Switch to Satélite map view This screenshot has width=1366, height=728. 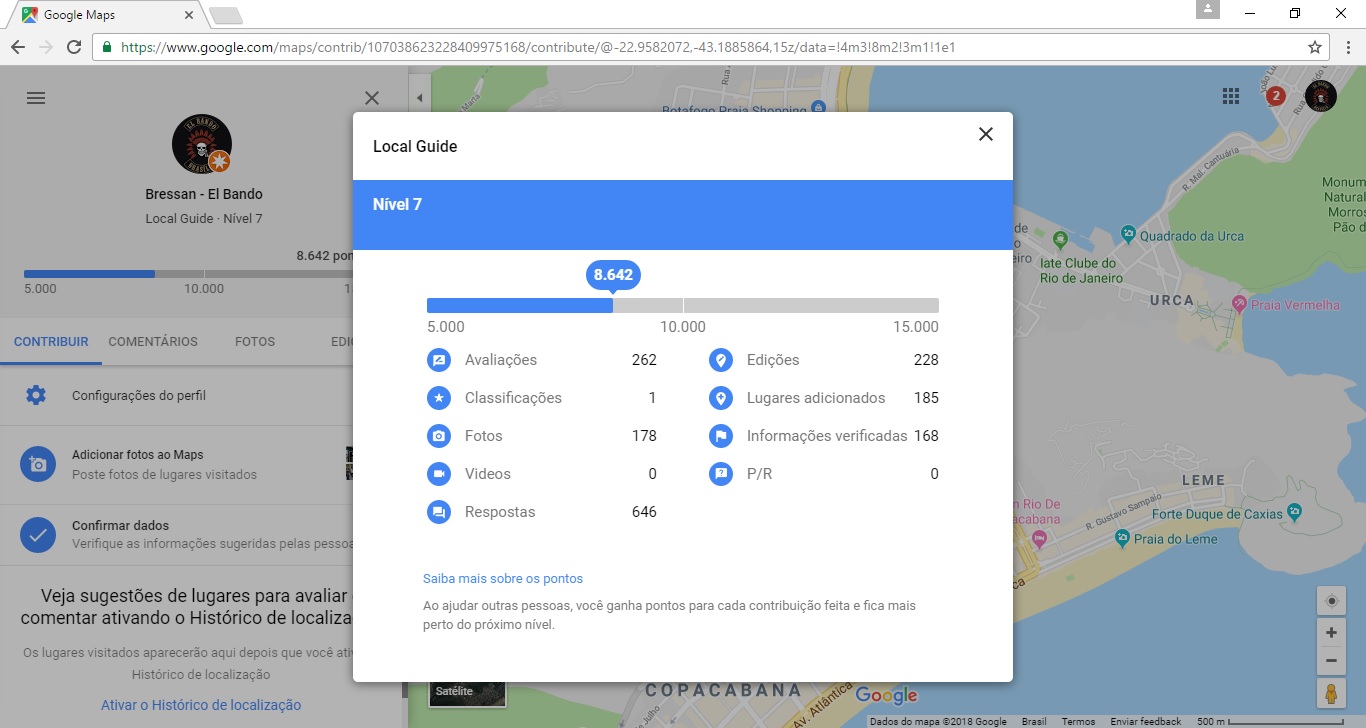click(x=467, y=694)
